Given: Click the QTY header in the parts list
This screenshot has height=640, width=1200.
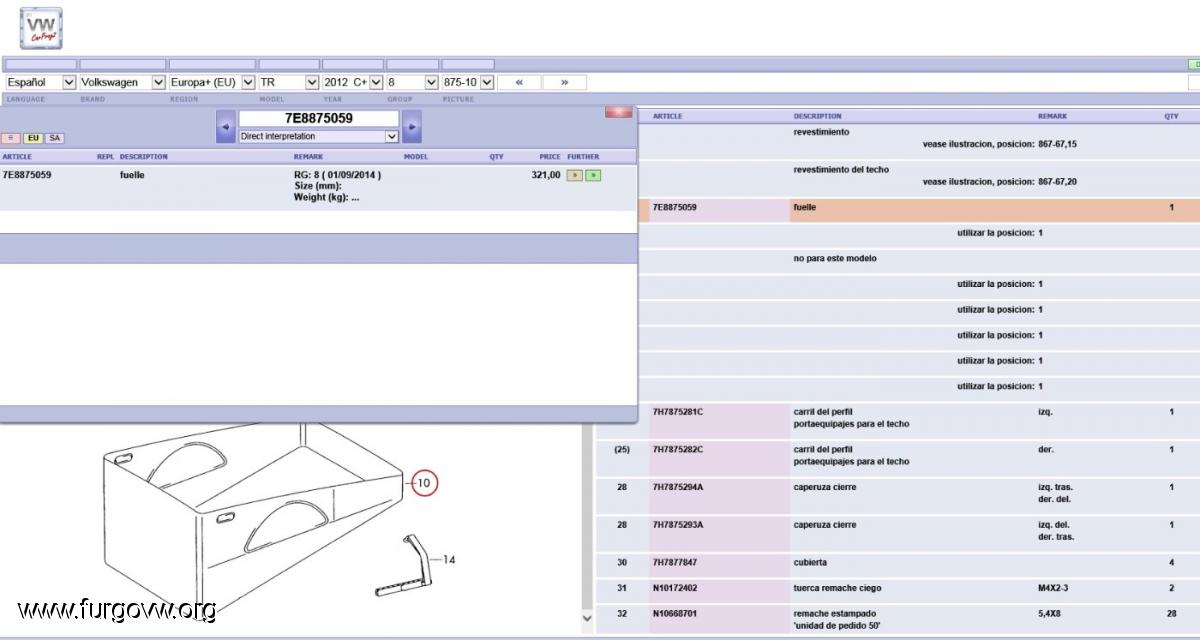Looking at the screenshot, I should tap(1171, 116).
